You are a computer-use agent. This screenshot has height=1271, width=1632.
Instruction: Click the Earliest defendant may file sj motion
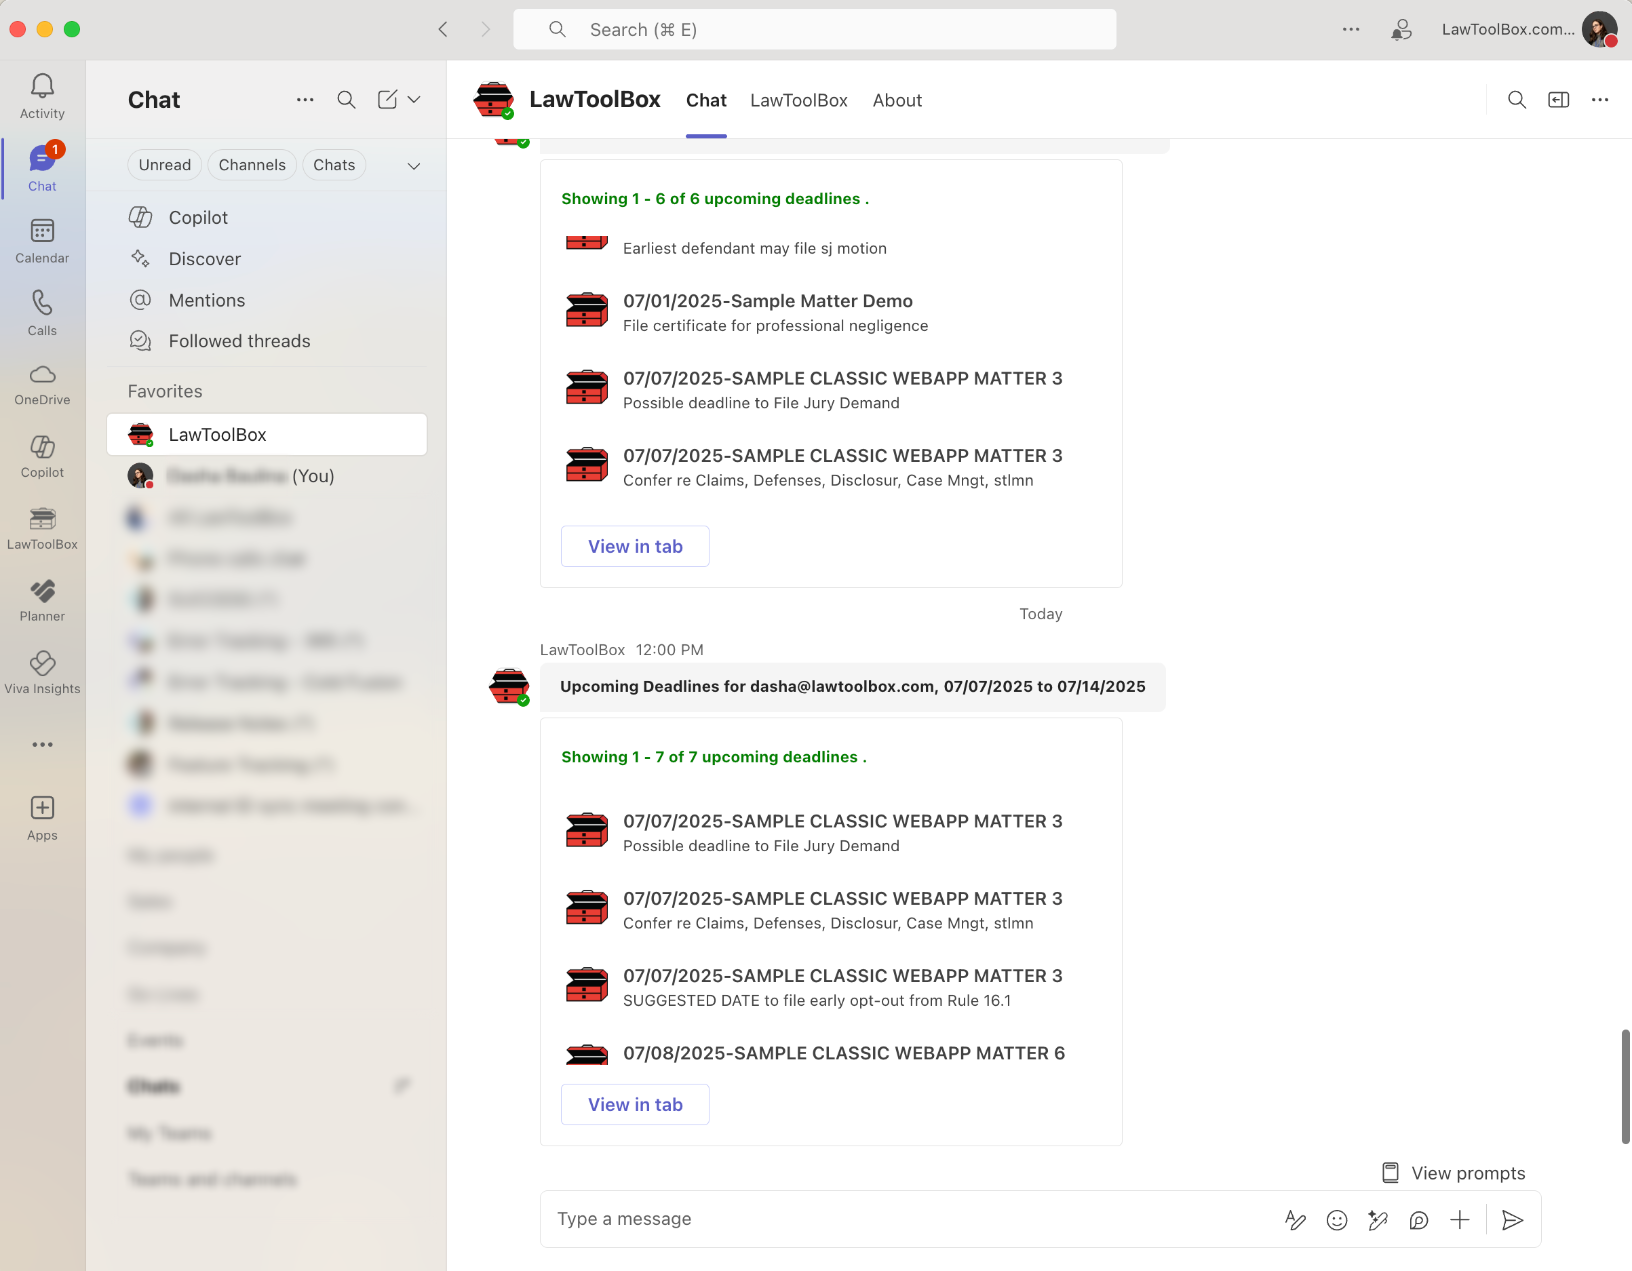click(x=755, y=248)
